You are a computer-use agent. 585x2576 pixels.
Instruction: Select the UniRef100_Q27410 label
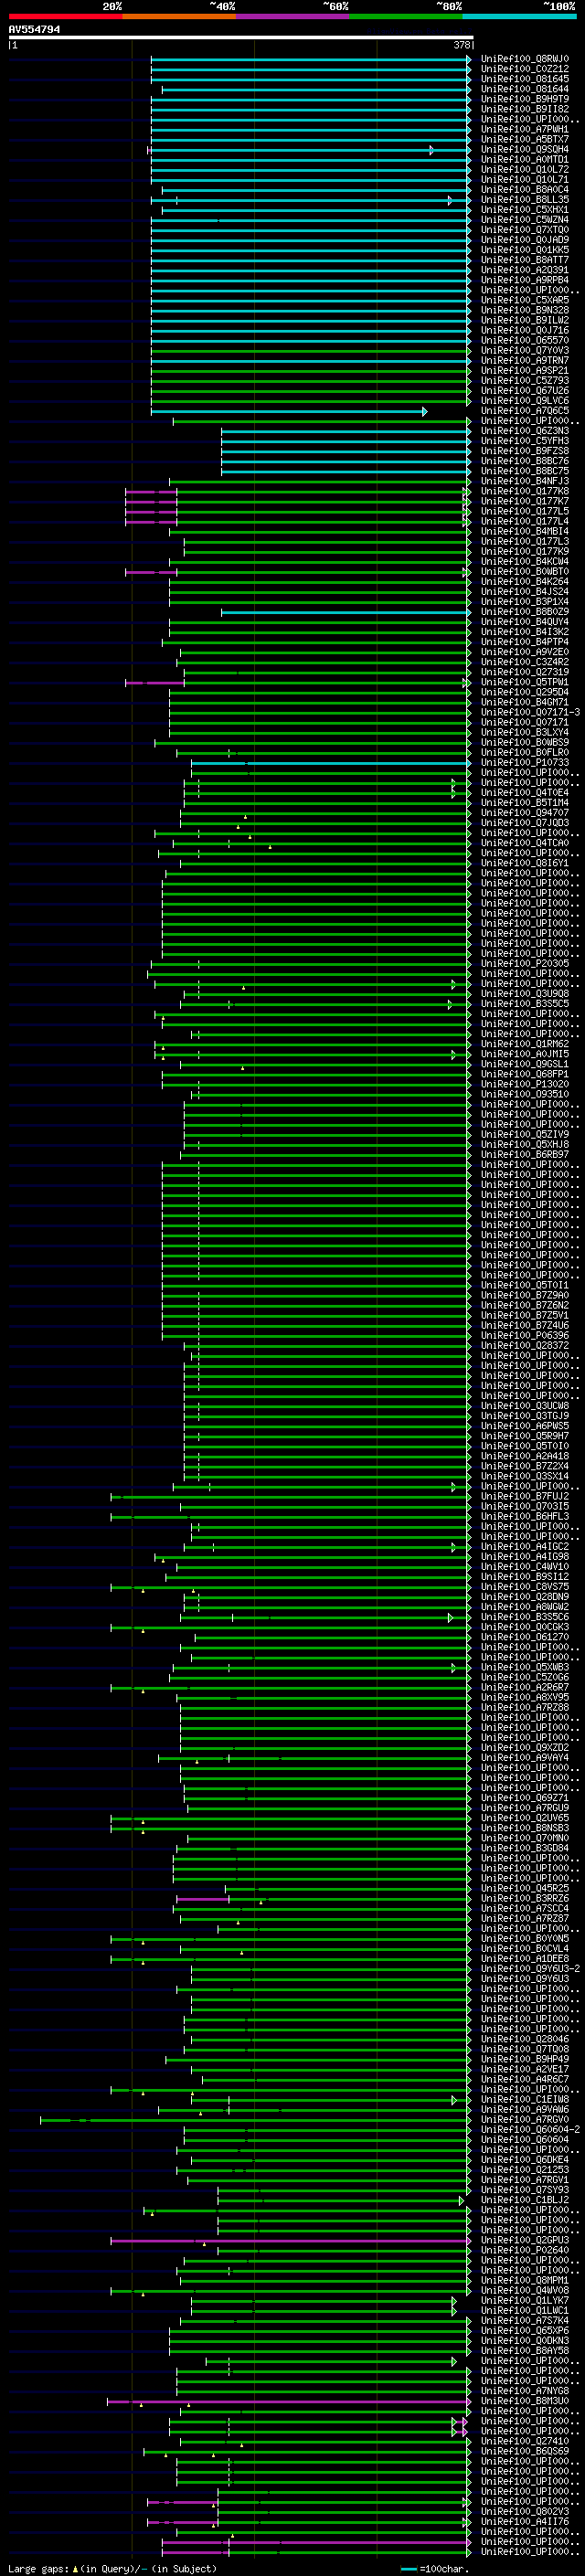coord(524,2441)
